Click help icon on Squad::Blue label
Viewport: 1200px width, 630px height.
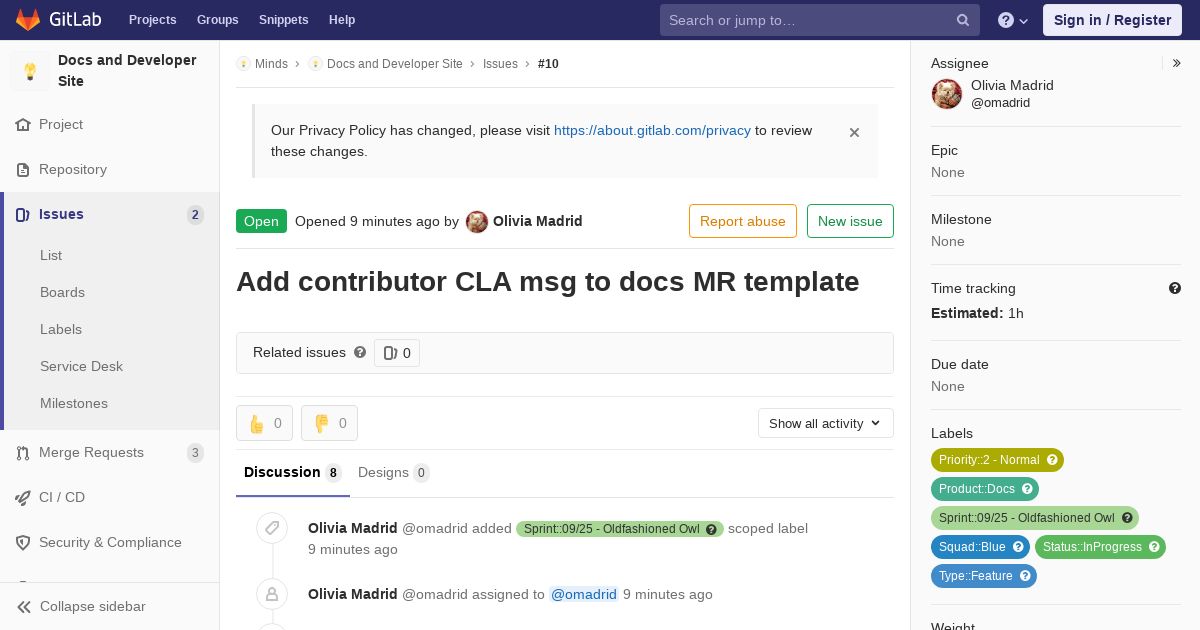click(x=1018, y=547)
